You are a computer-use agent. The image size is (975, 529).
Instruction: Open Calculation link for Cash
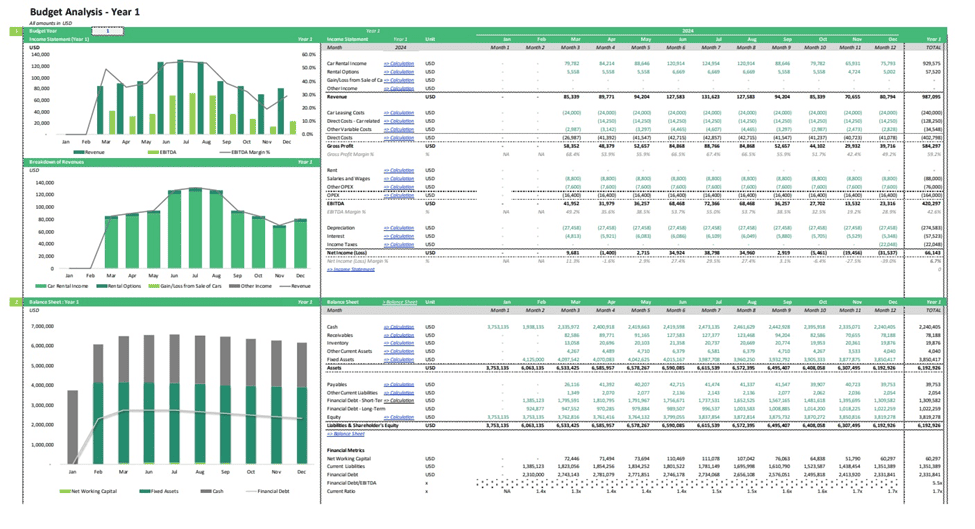(x=399, y=326)
